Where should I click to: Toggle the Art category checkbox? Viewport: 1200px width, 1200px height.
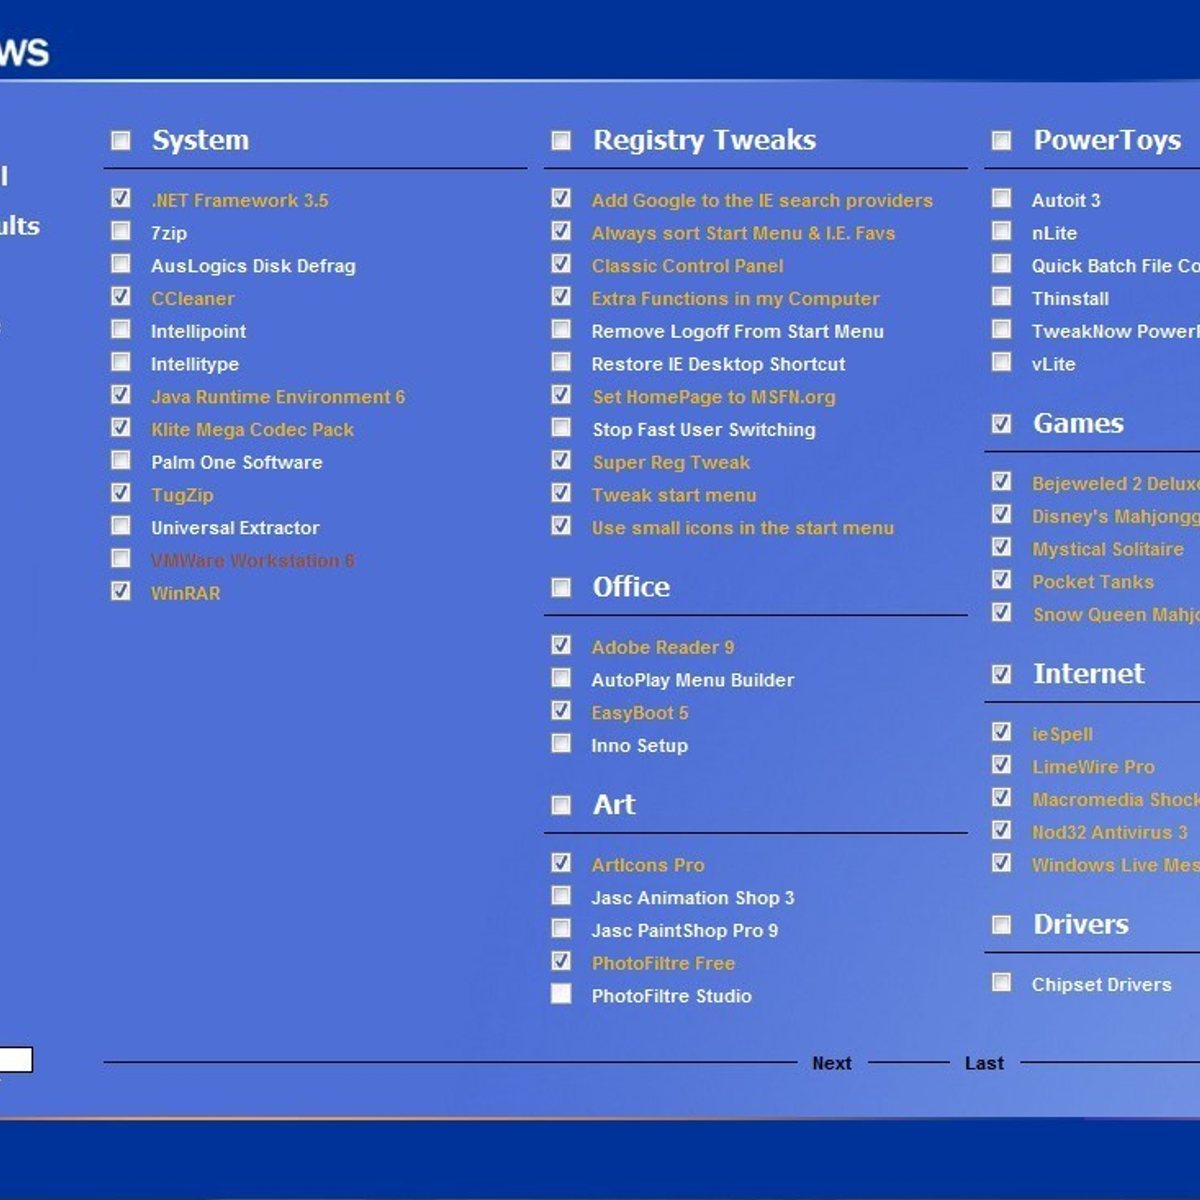point(561,805)
